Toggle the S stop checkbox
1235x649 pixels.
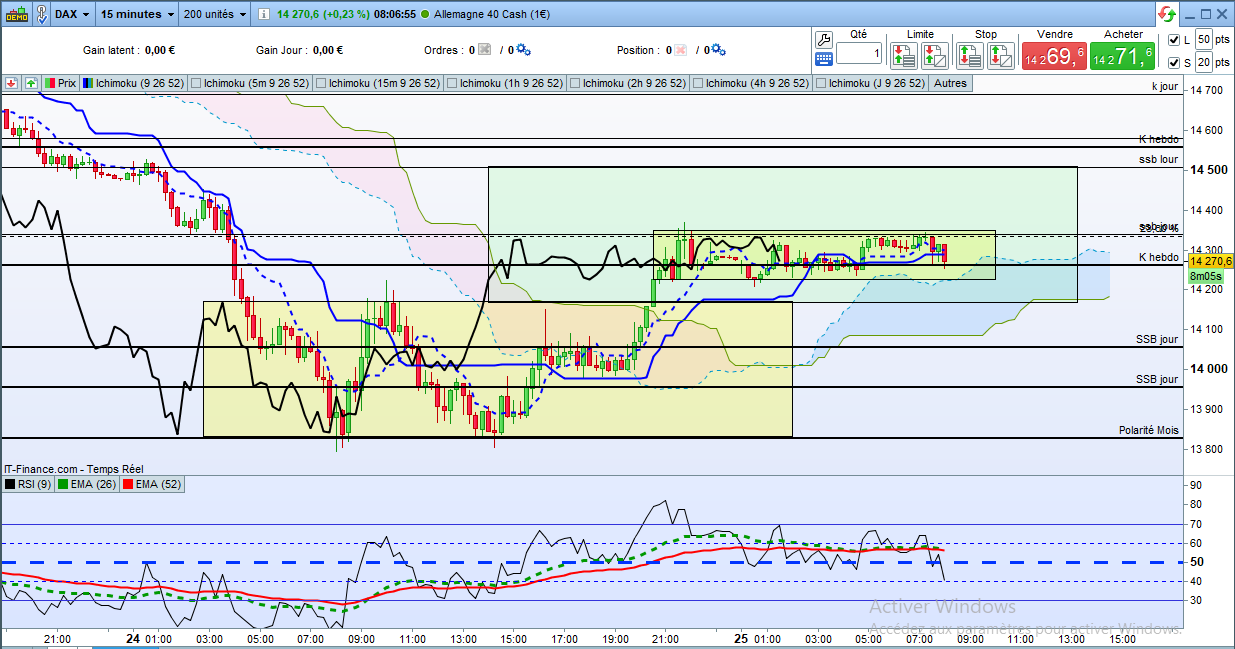pyautogui.click(x=1174, y=62)
